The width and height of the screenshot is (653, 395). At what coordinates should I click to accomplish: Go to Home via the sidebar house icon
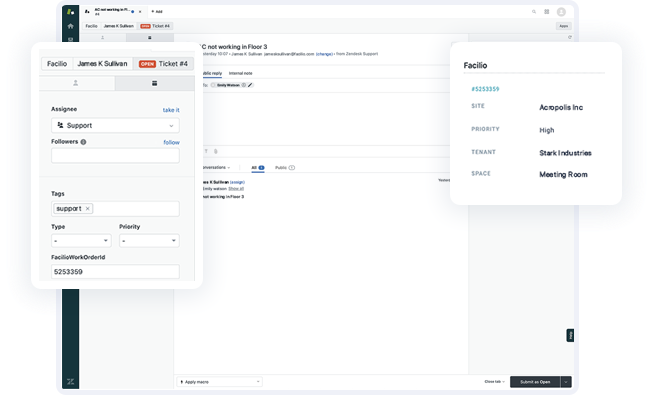pyautogui.click(x=70, y=26)
